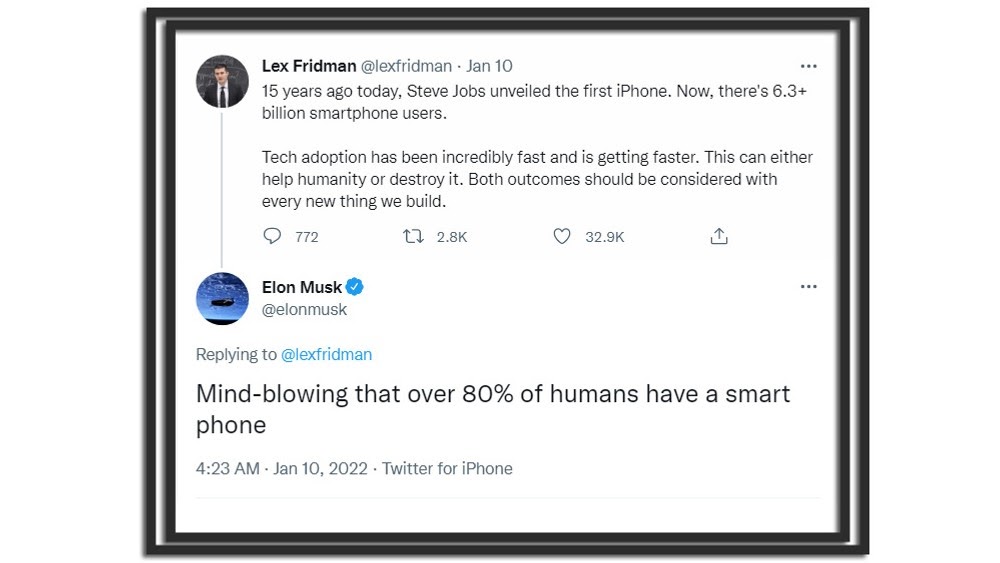This screenshot has height=563, width=1000.
Task: Open Elon Musk's profile avatar
Action: [x=222, y=298]
